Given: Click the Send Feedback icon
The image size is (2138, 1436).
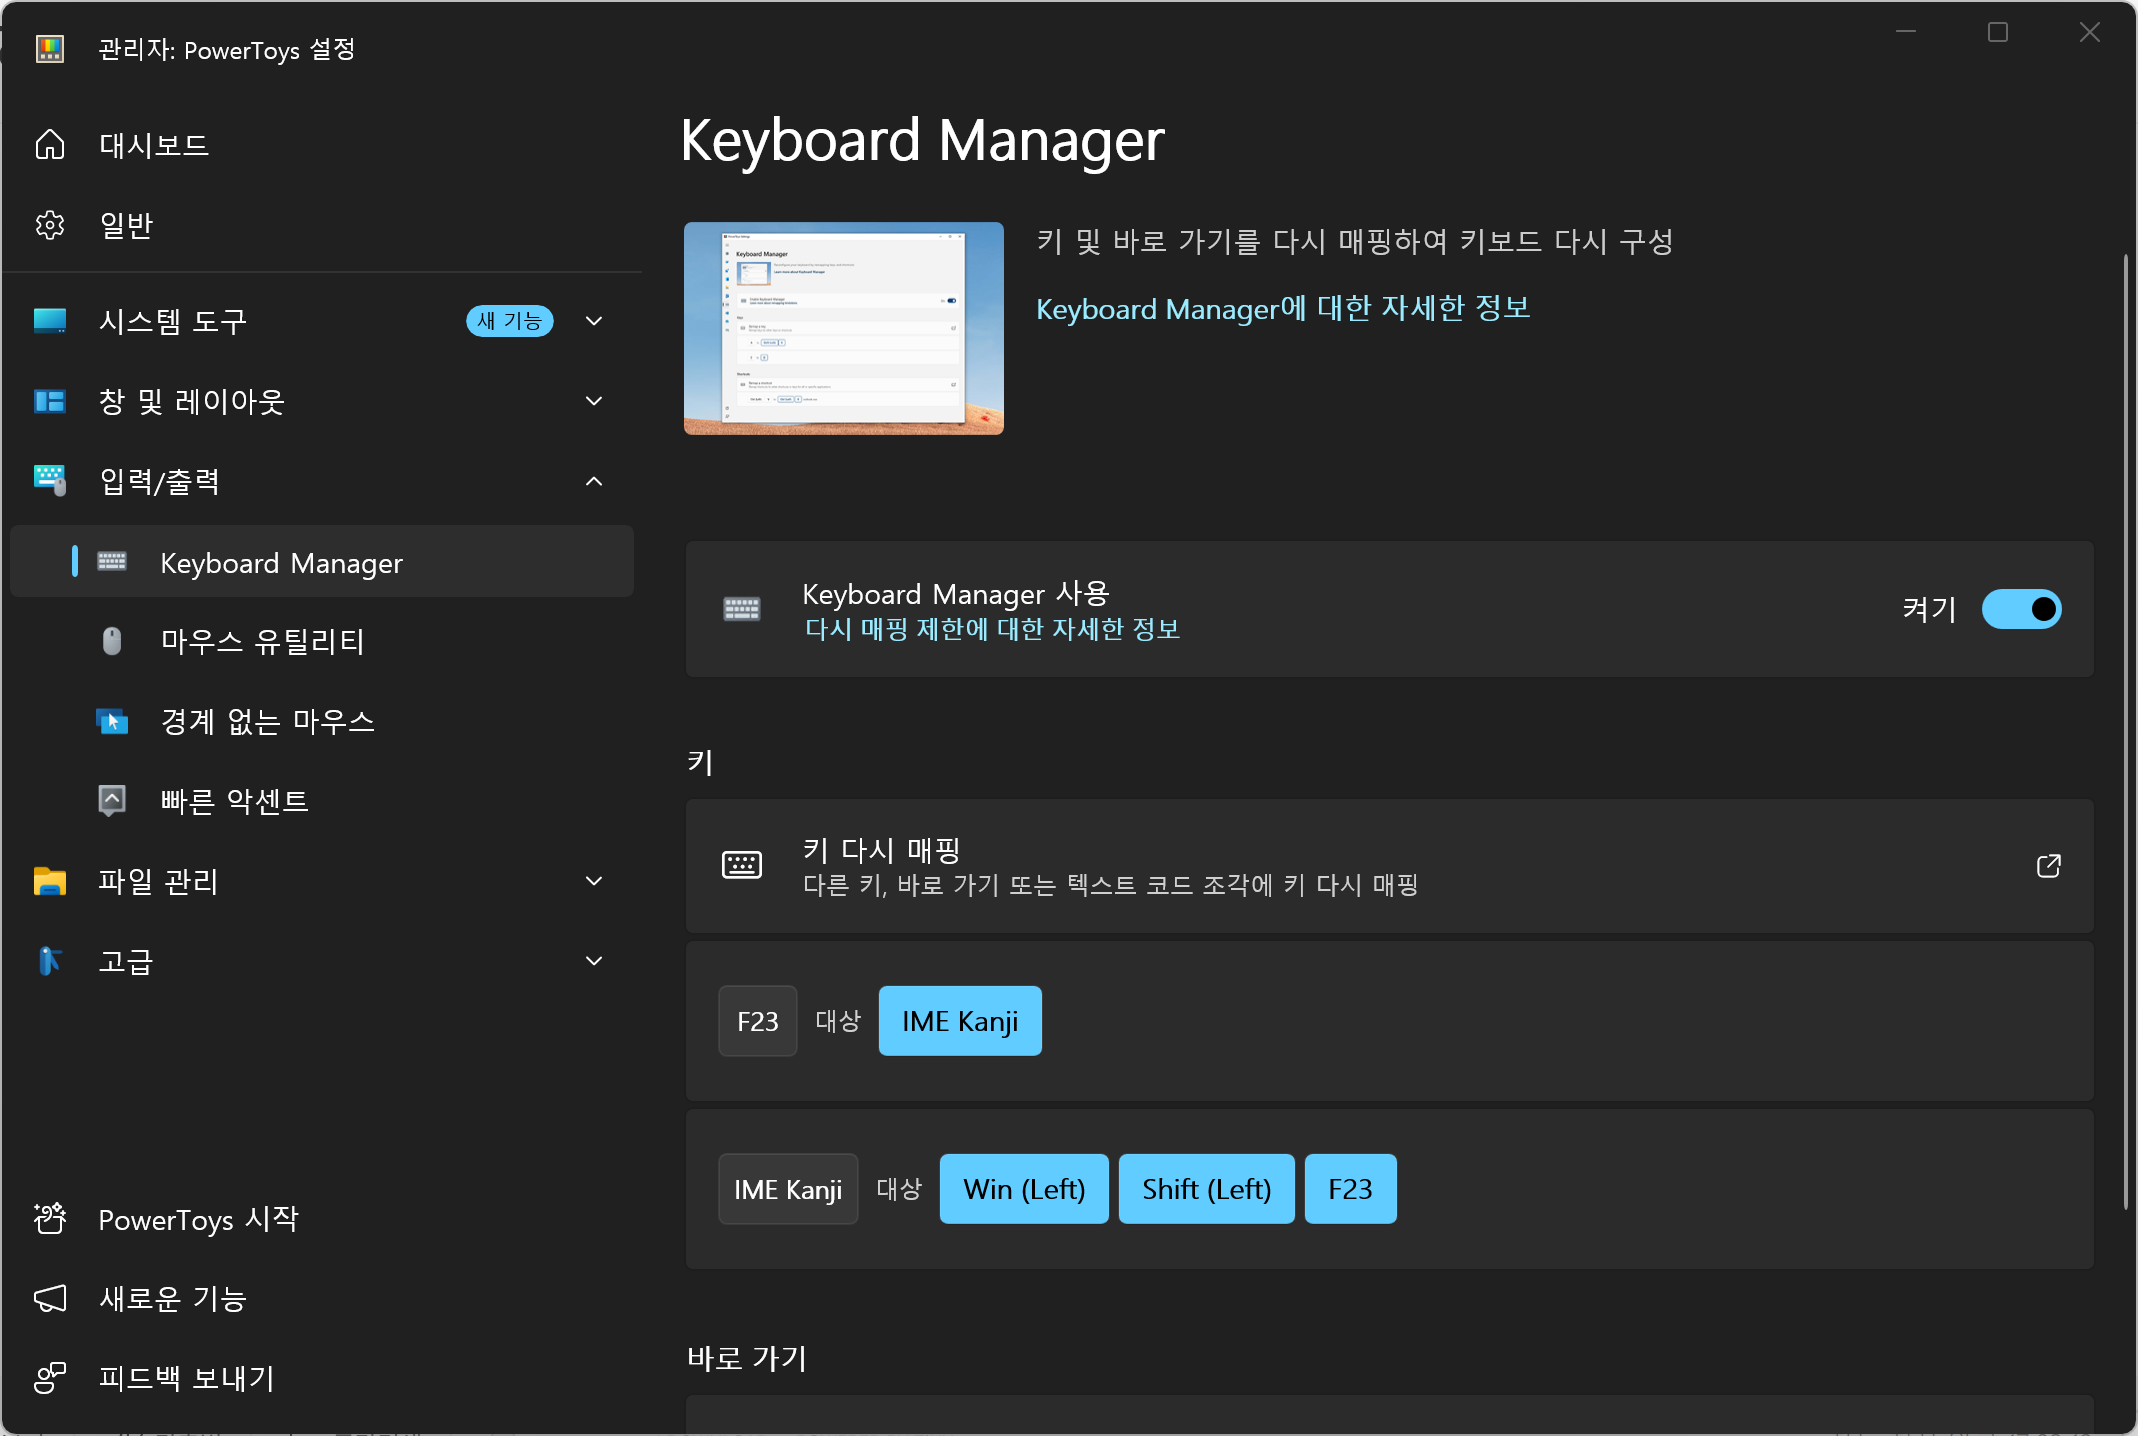Looking at the screenshot, I should click(50, 1379).
